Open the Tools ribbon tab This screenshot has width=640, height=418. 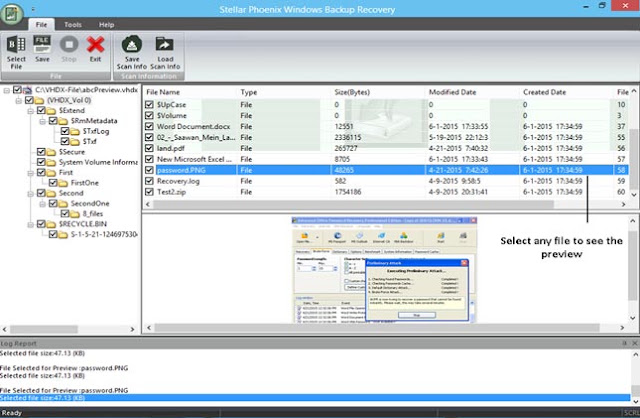73,24
